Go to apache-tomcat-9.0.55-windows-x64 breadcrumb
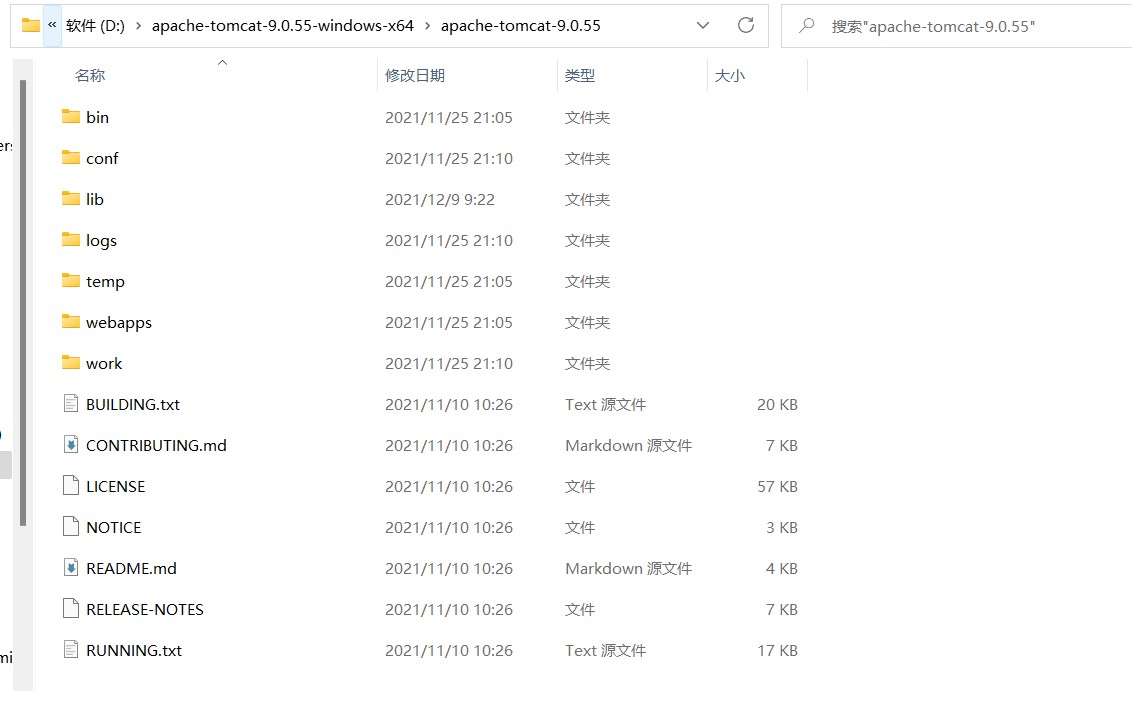The height and width of the screenshot is (706, 1132). click(x=283, y=26)
